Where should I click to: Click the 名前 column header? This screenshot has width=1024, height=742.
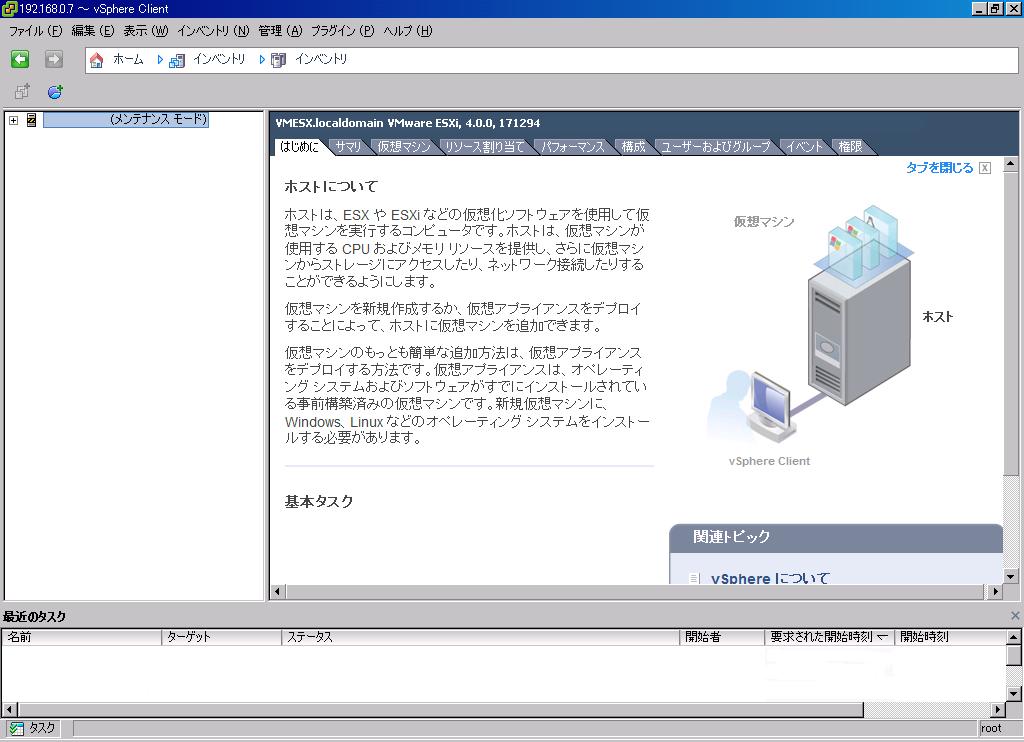tap(82, 636)
